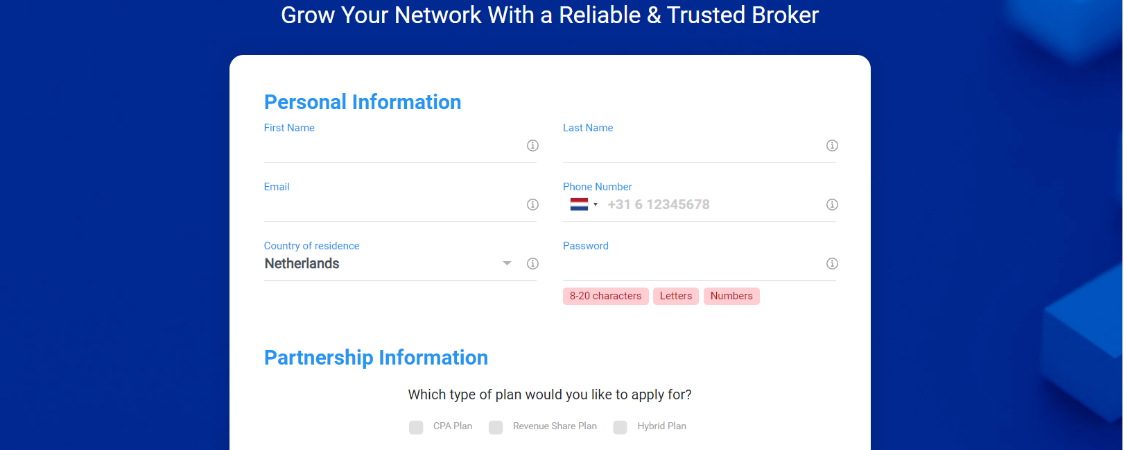Expand the Country of residence dropdown arrow
This screenshot has height=450, width=1124.
[508, 263]
